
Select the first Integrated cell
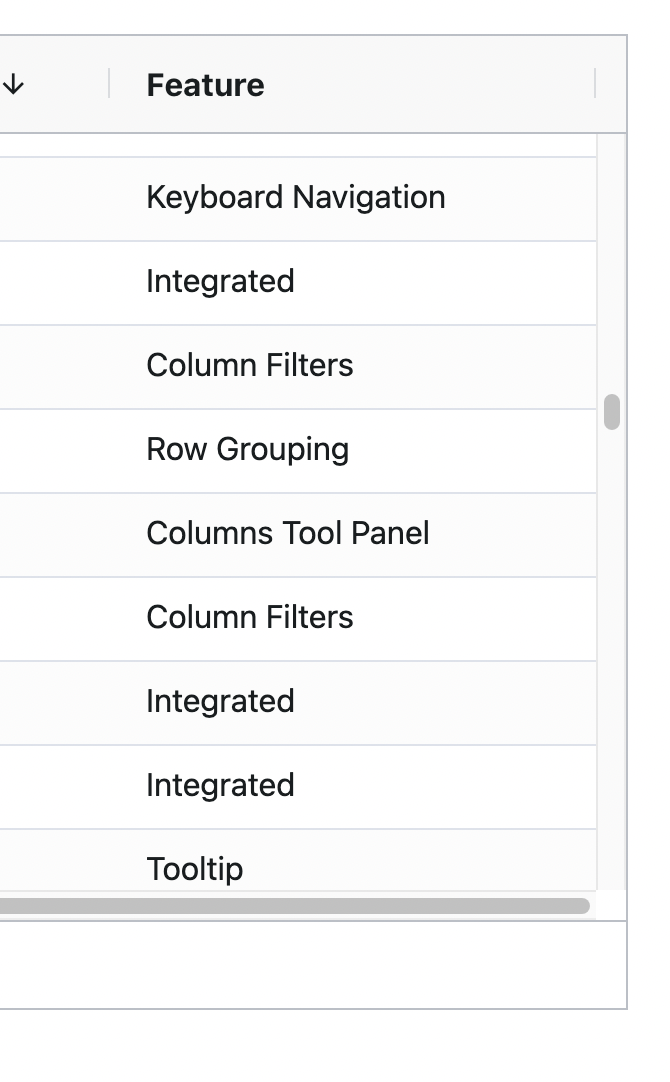pos(220,282)
